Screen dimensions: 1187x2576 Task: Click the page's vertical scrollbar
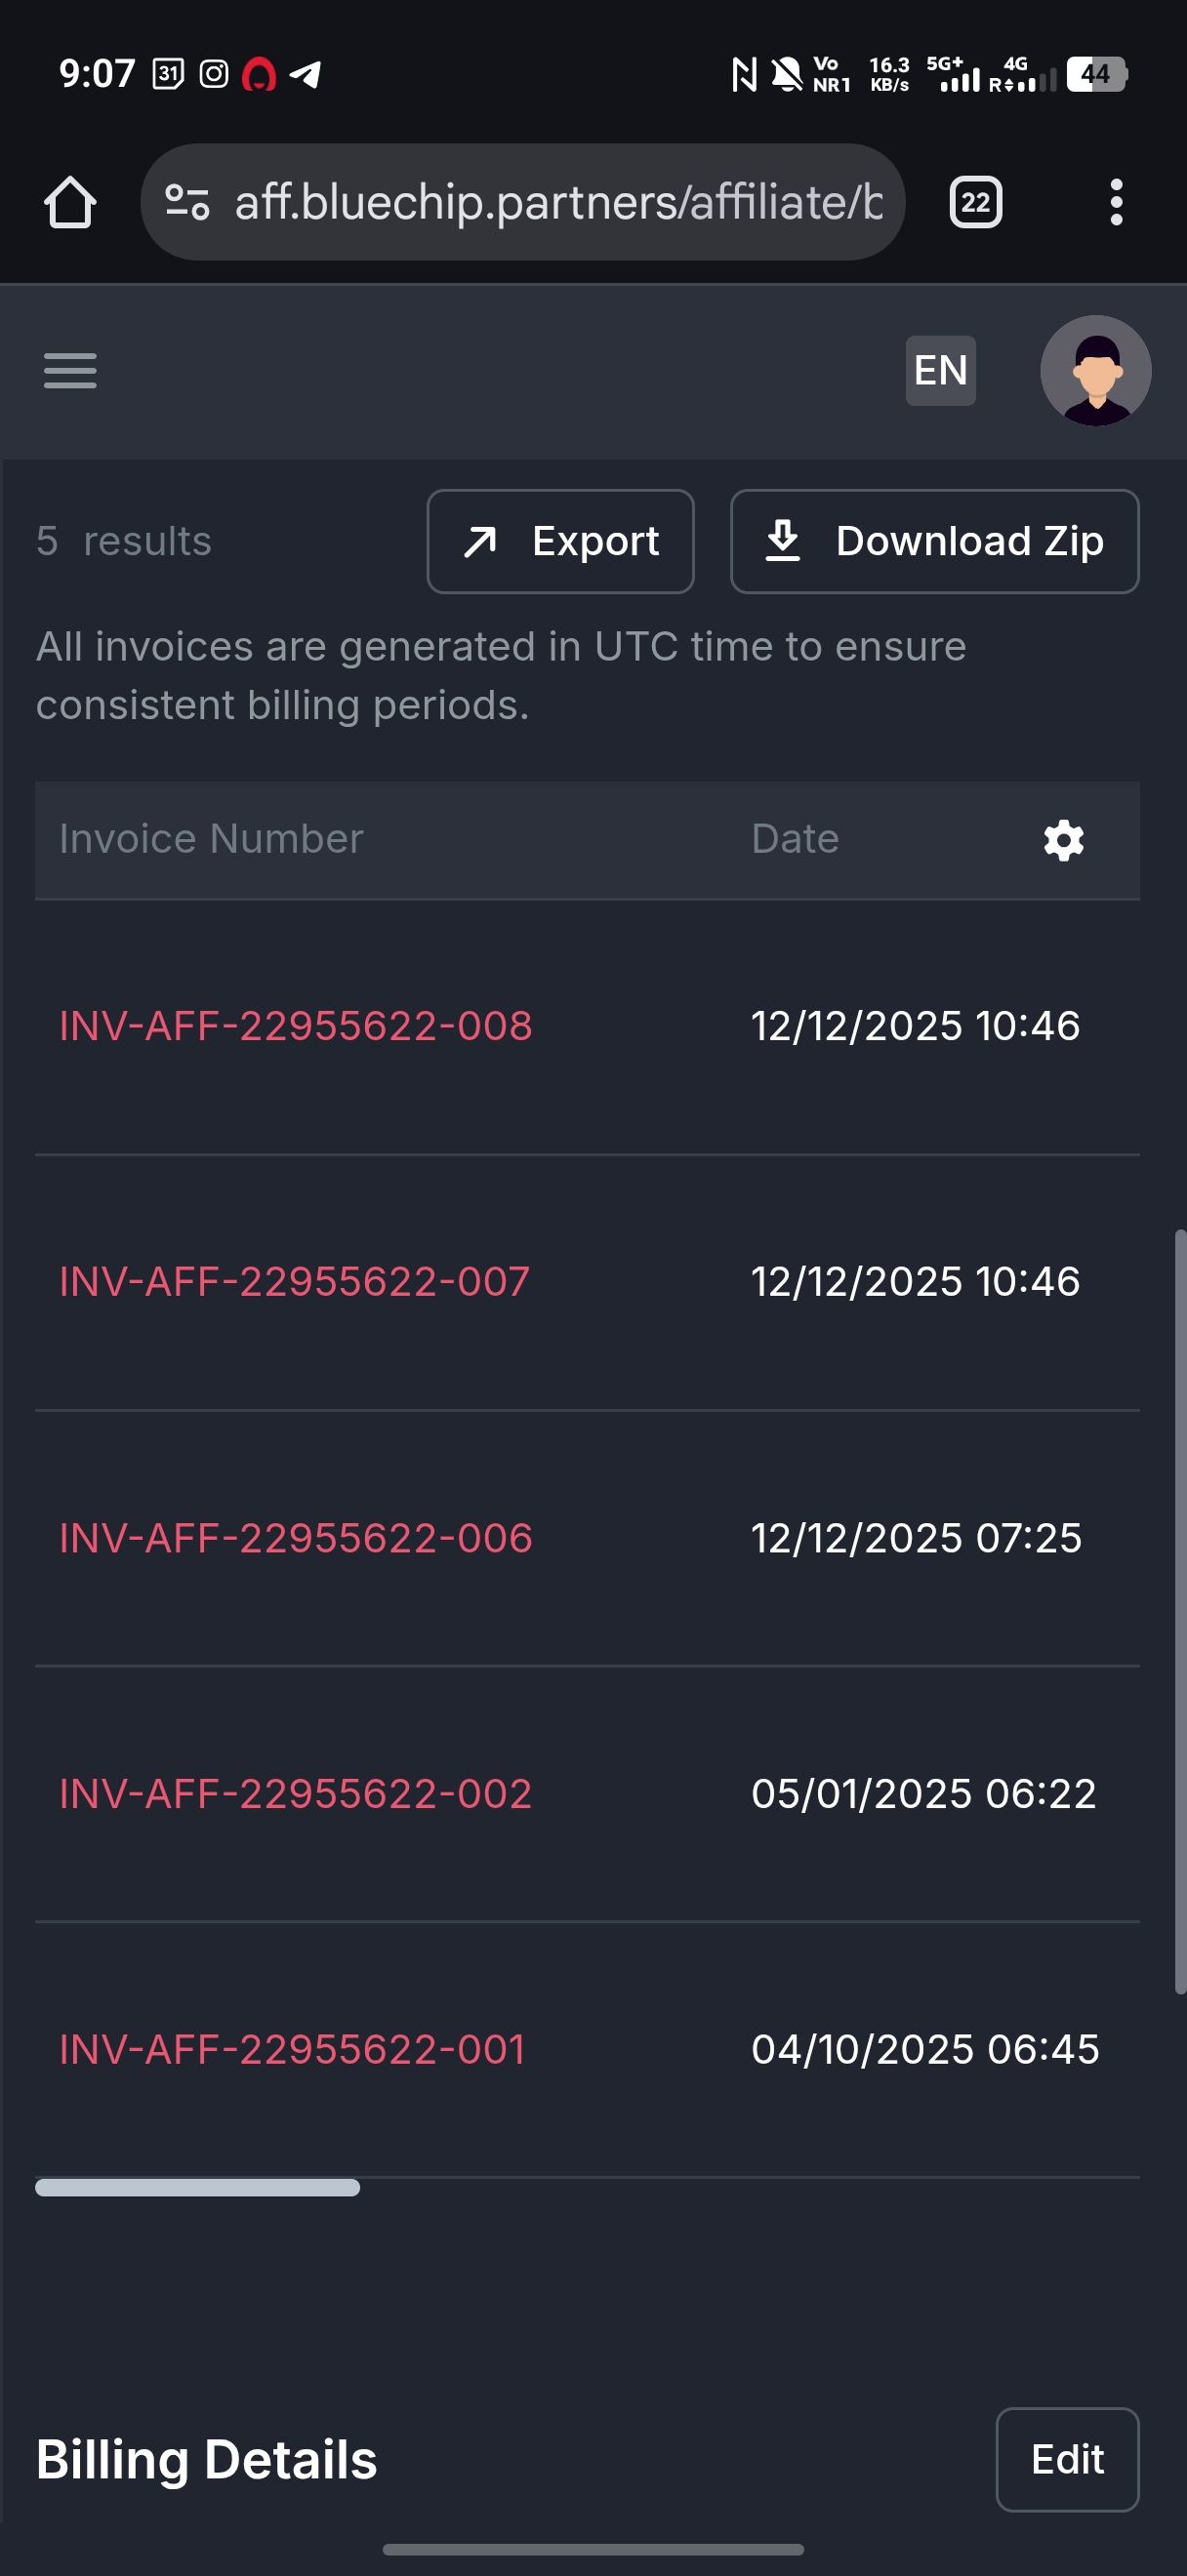[x=1180, y=1610]
